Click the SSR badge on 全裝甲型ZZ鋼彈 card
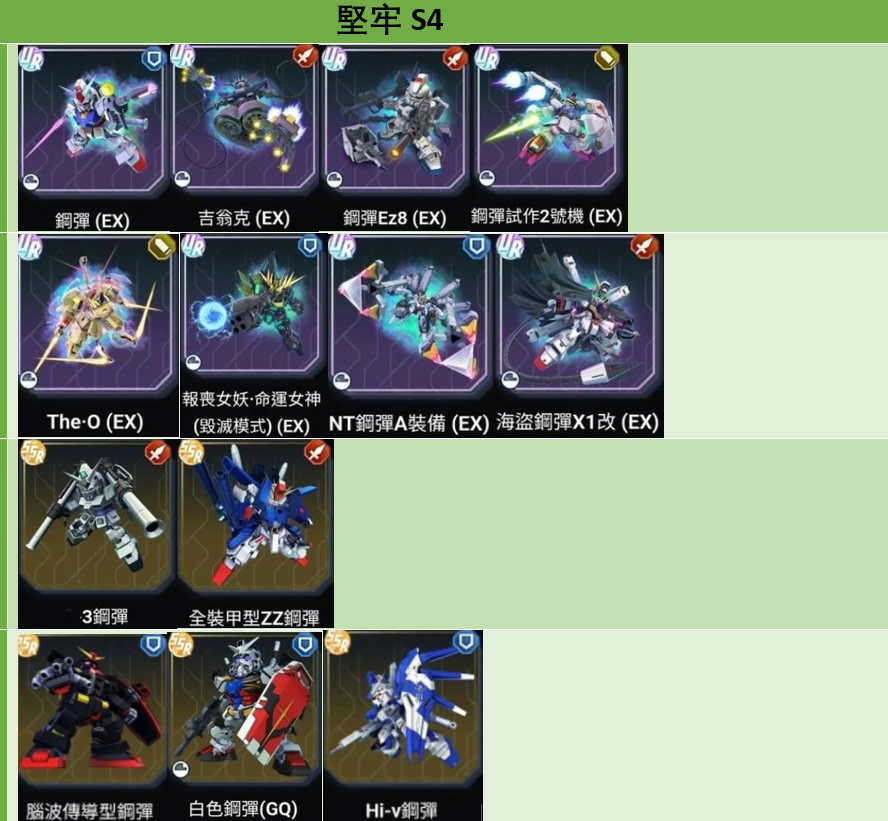This screenshot has width=888, height=821. pyautogui.click(x=191, y=452)
